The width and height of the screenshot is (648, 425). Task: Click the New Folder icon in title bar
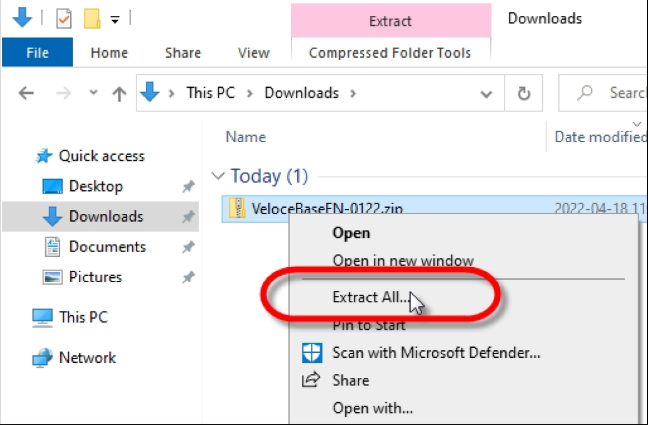[92, 18]
